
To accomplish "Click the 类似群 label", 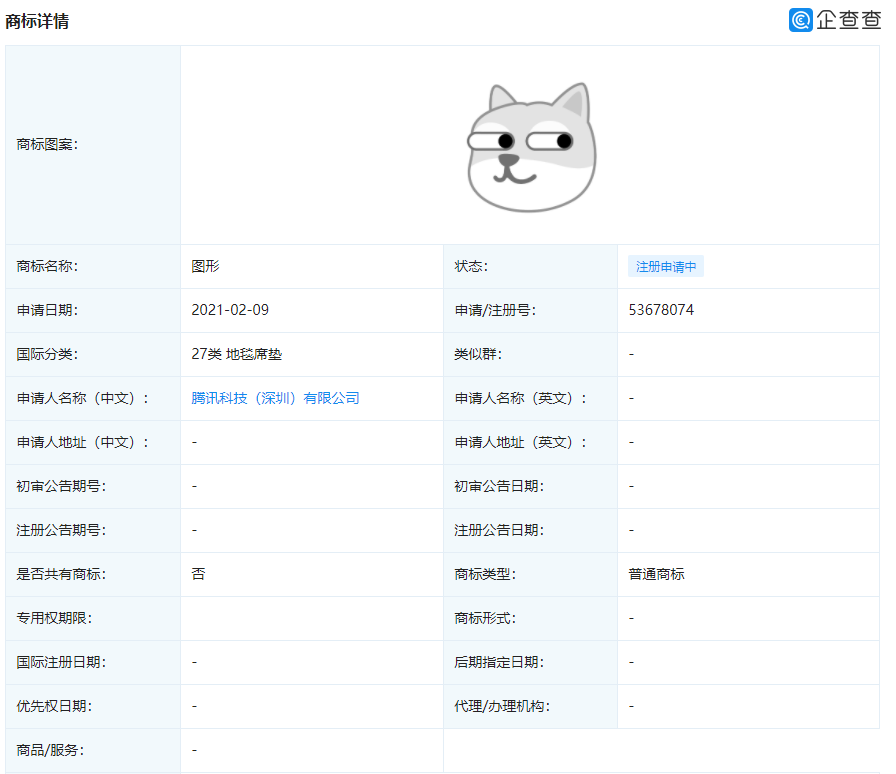I will pyautogui.click(x=478, y=354).
